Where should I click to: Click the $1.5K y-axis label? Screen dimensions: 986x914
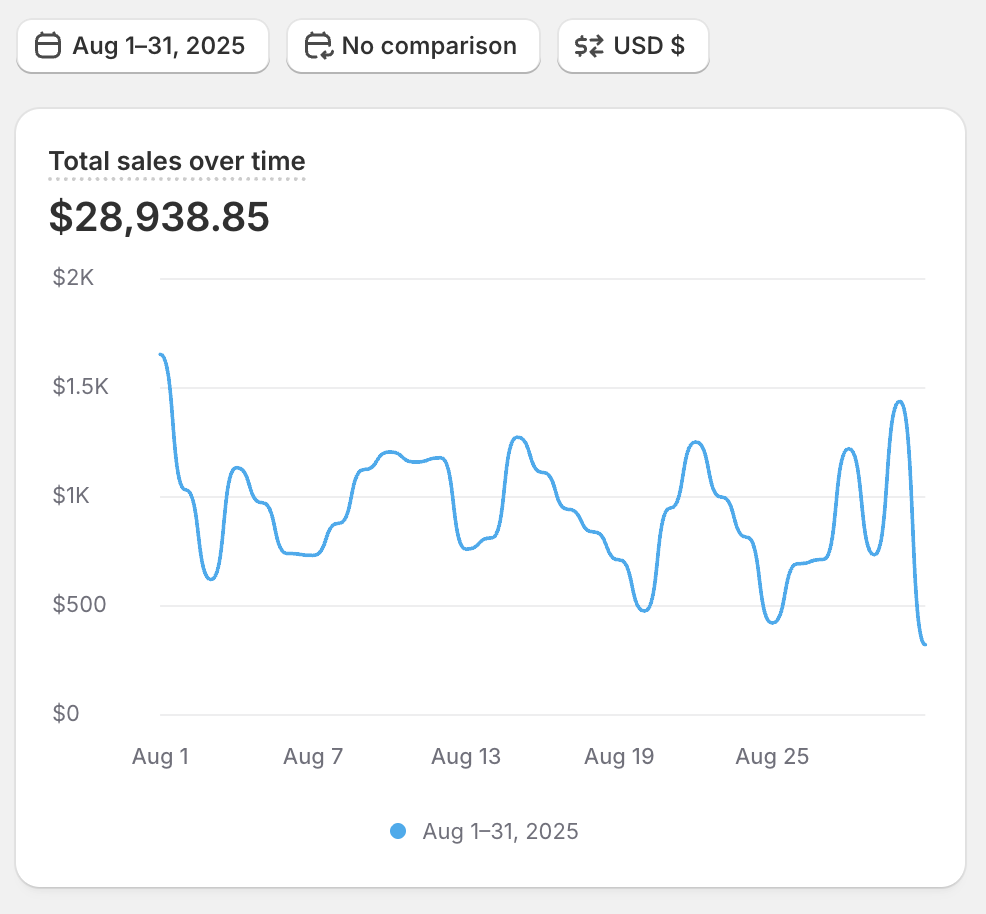[80, 387]
